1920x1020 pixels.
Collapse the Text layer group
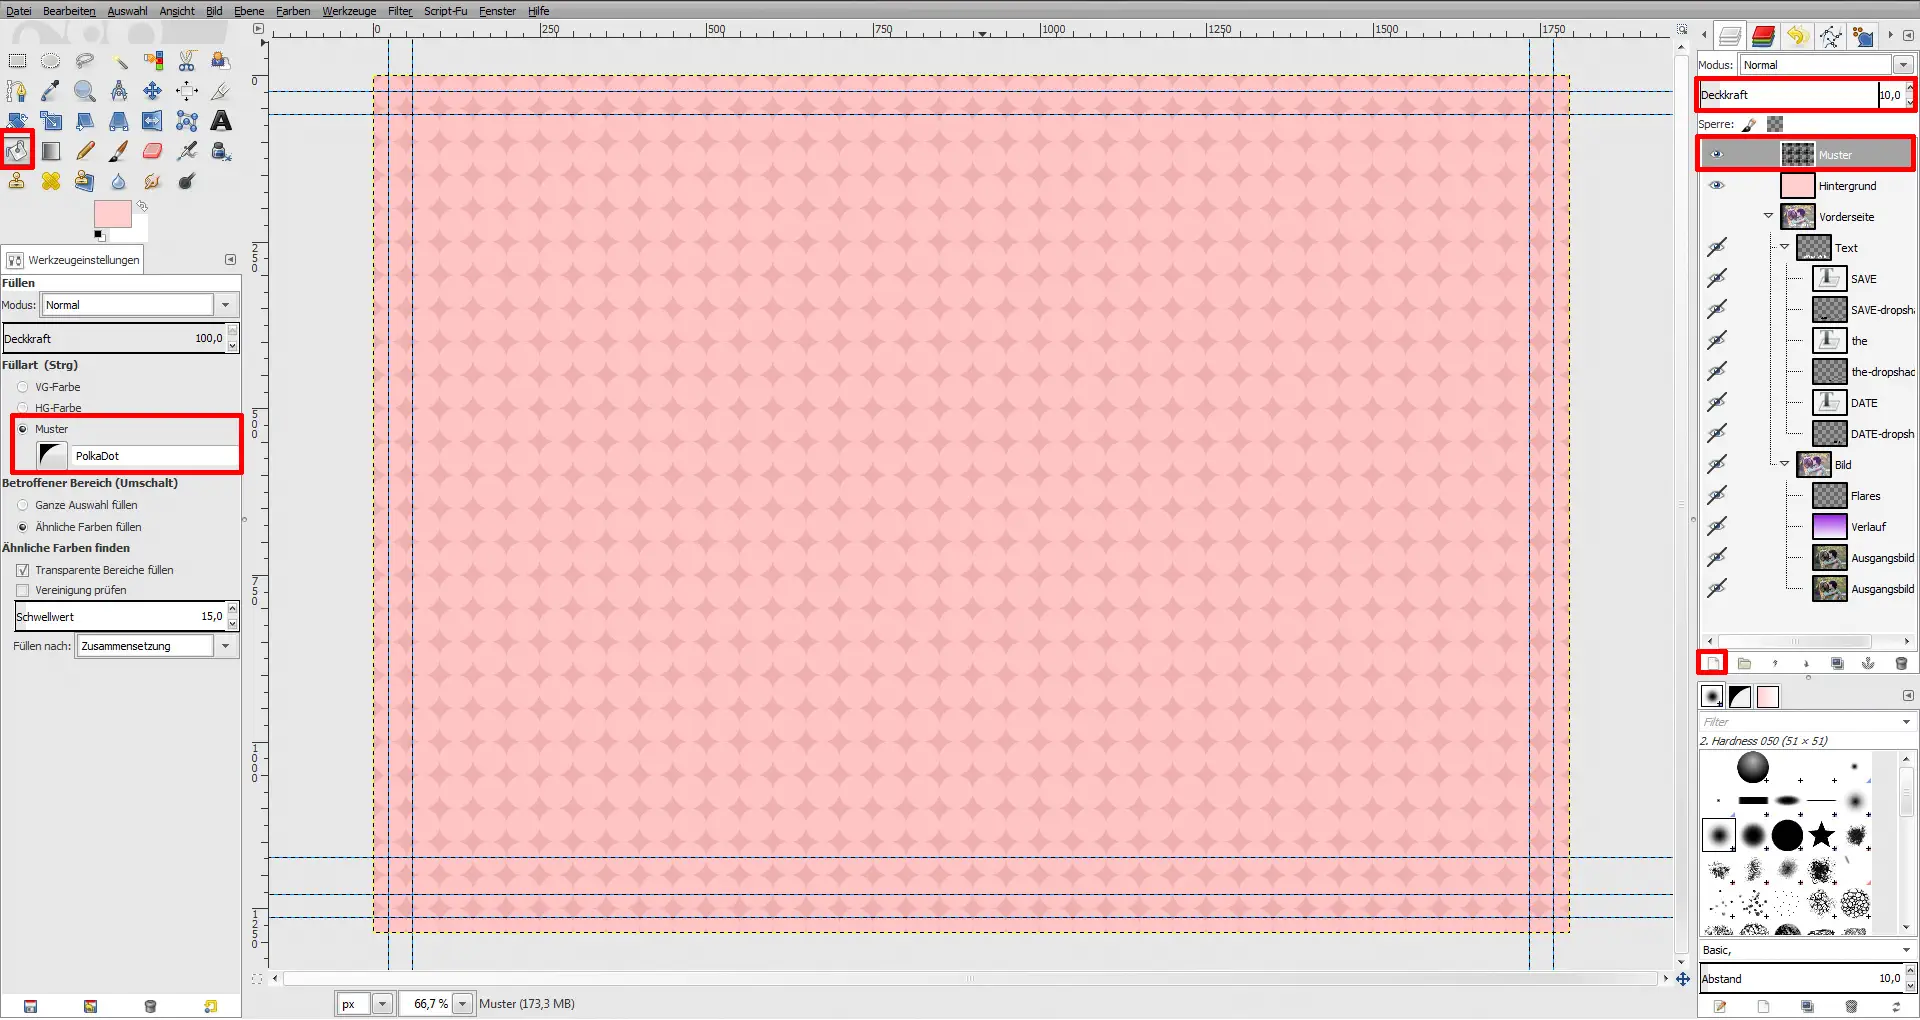click(x=1786, y=247)
